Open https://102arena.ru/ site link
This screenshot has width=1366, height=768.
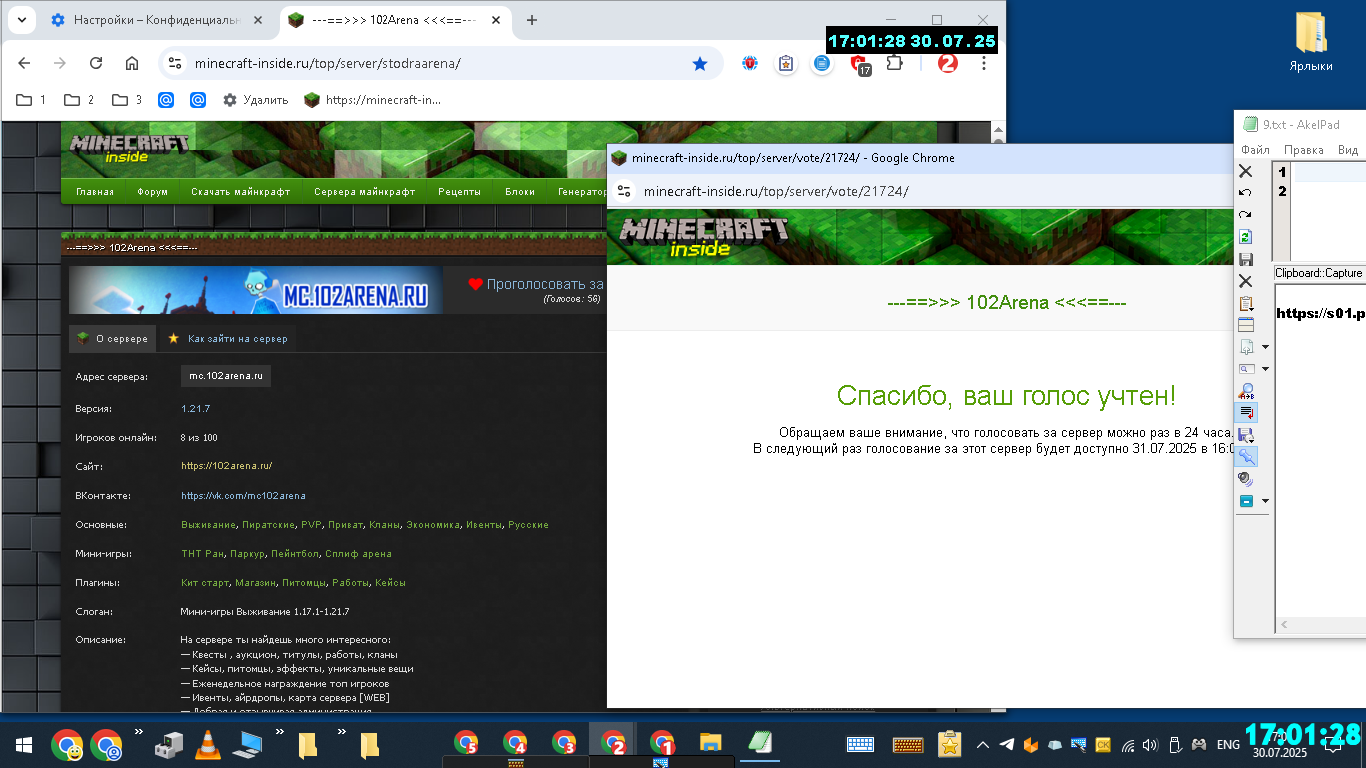tap(227, 466)
